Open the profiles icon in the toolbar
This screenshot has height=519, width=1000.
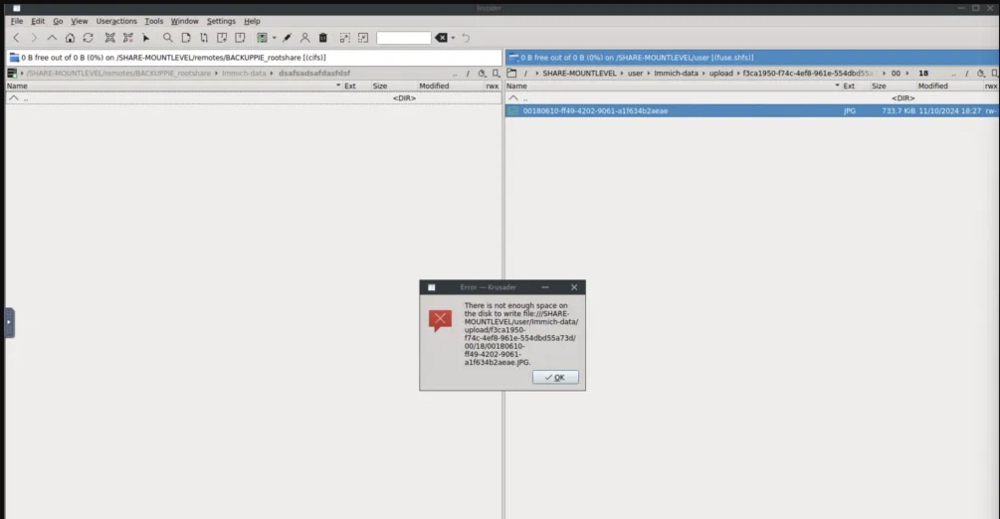coord(262,38)
